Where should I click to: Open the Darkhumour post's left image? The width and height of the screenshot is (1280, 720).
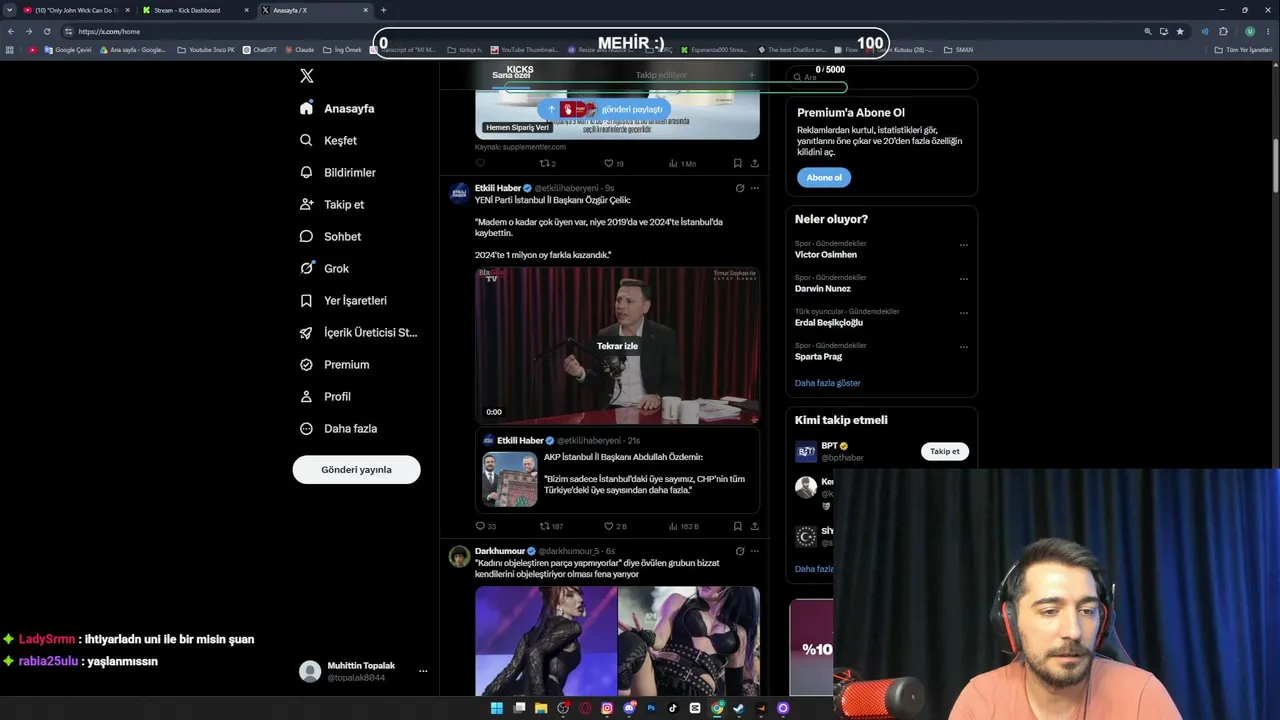546,640
